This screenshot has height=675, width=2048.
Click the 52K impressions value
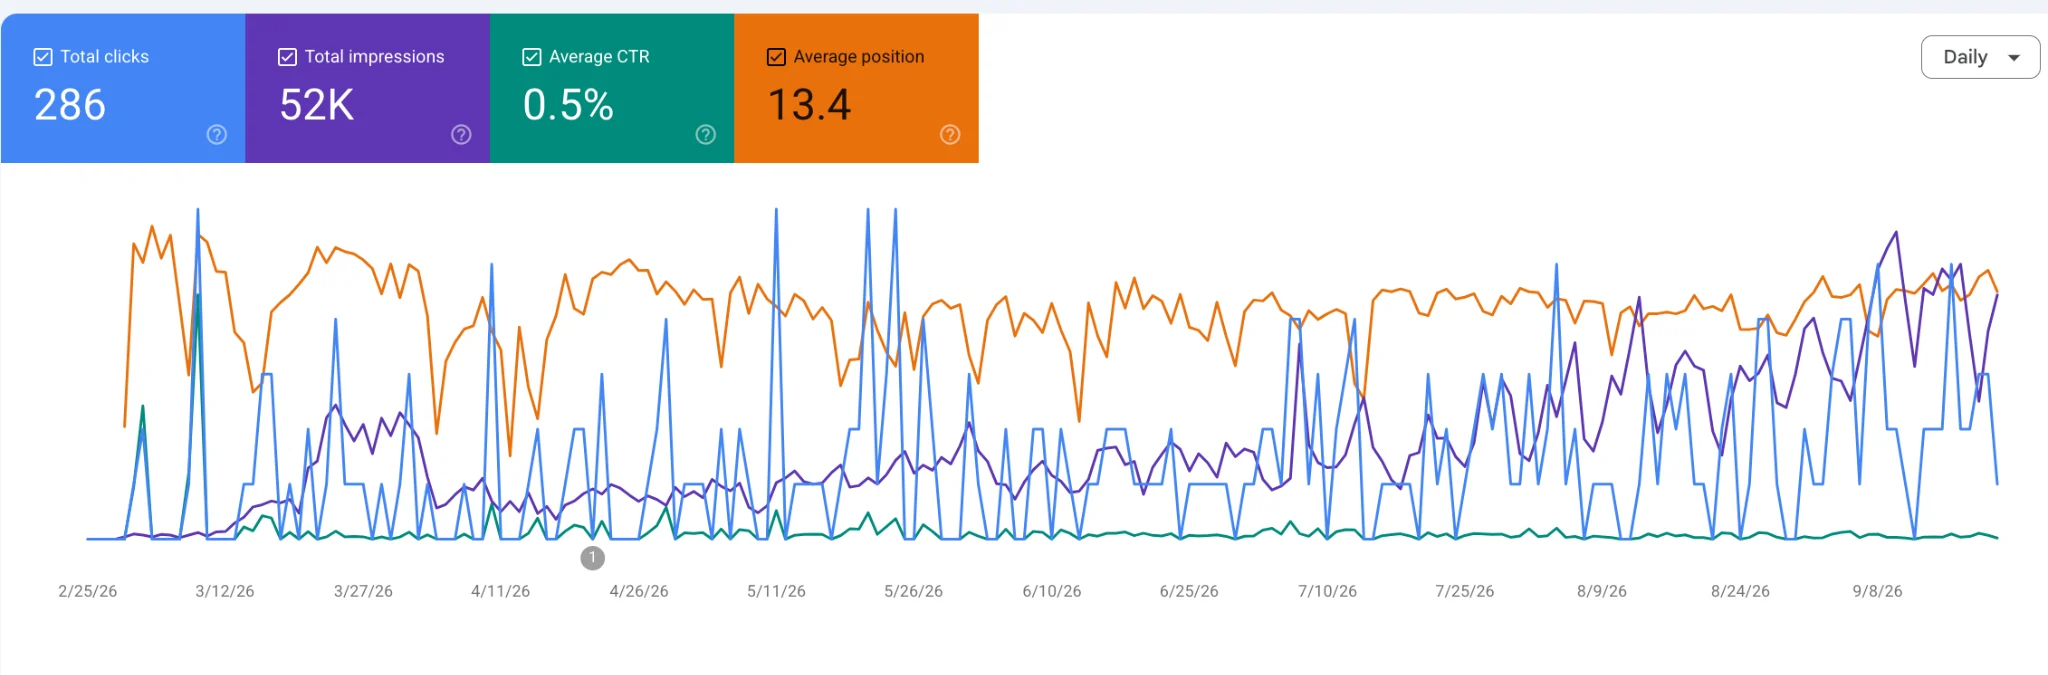click(x=317, y=105)
